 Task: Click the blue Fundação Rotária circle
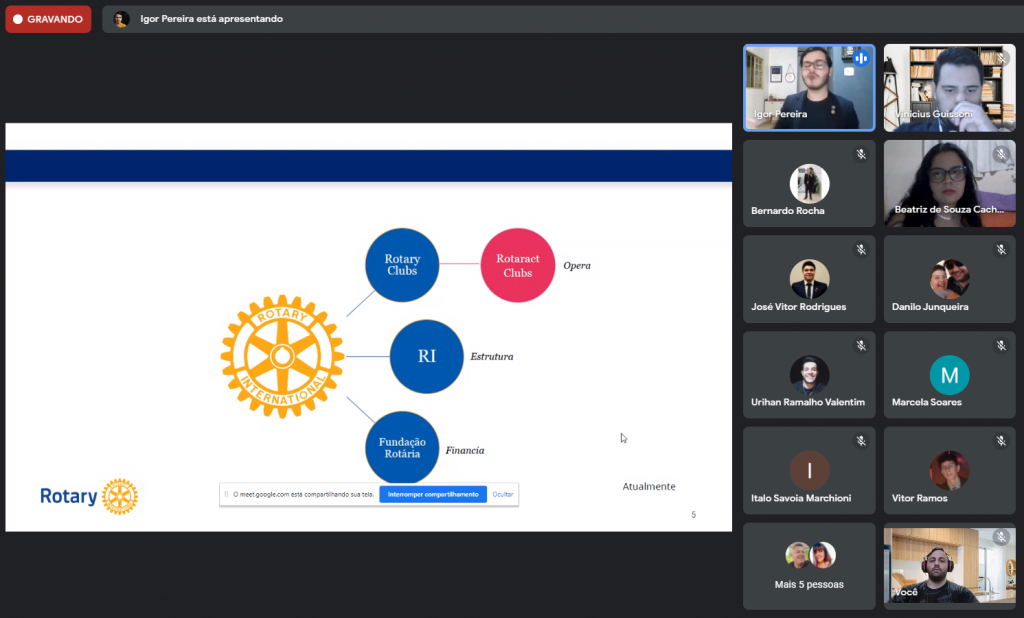click(402, 447)
